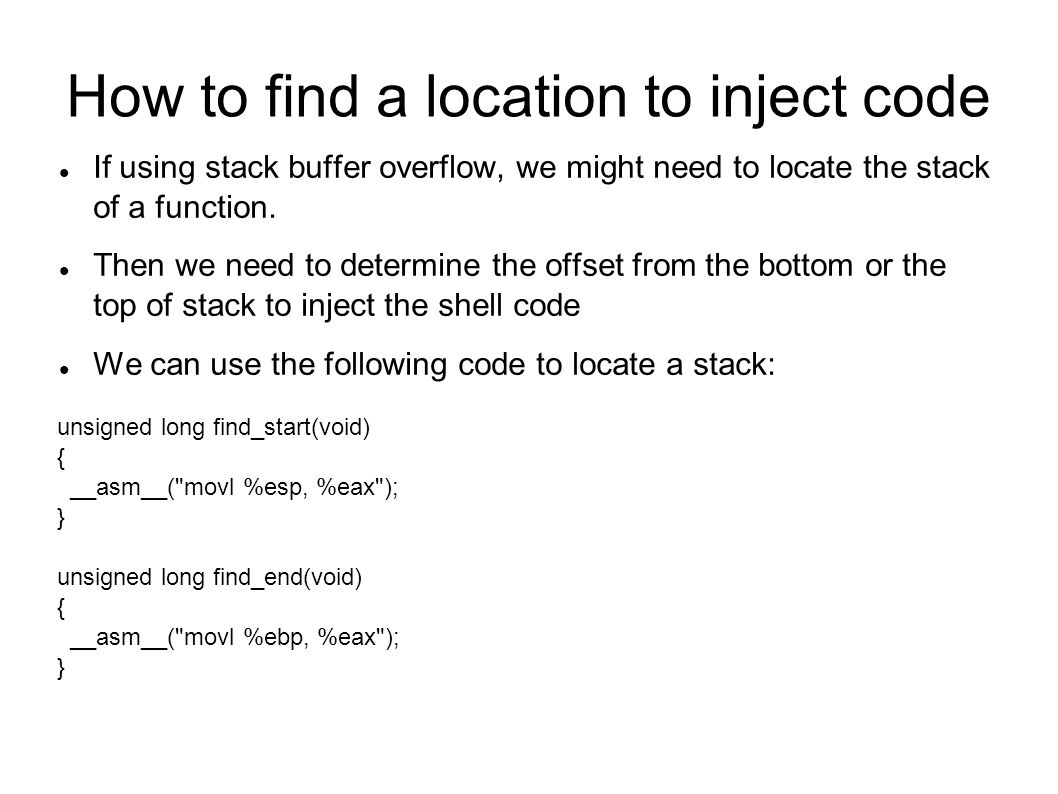
Task: Click the find_start function declaration line
Action: pos(214,428)
